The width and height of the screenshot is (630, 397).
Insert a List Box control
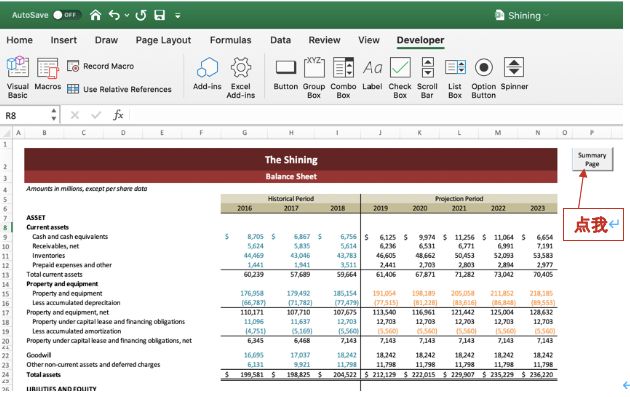455,77
